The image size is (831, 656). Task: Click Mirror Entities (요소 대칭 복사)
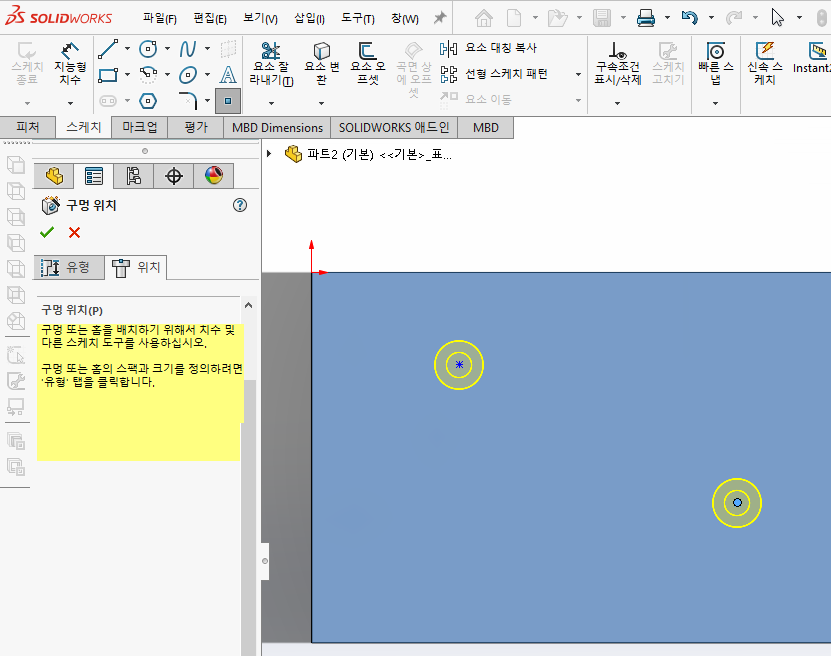pyautogui.click(x=488, y=48)
